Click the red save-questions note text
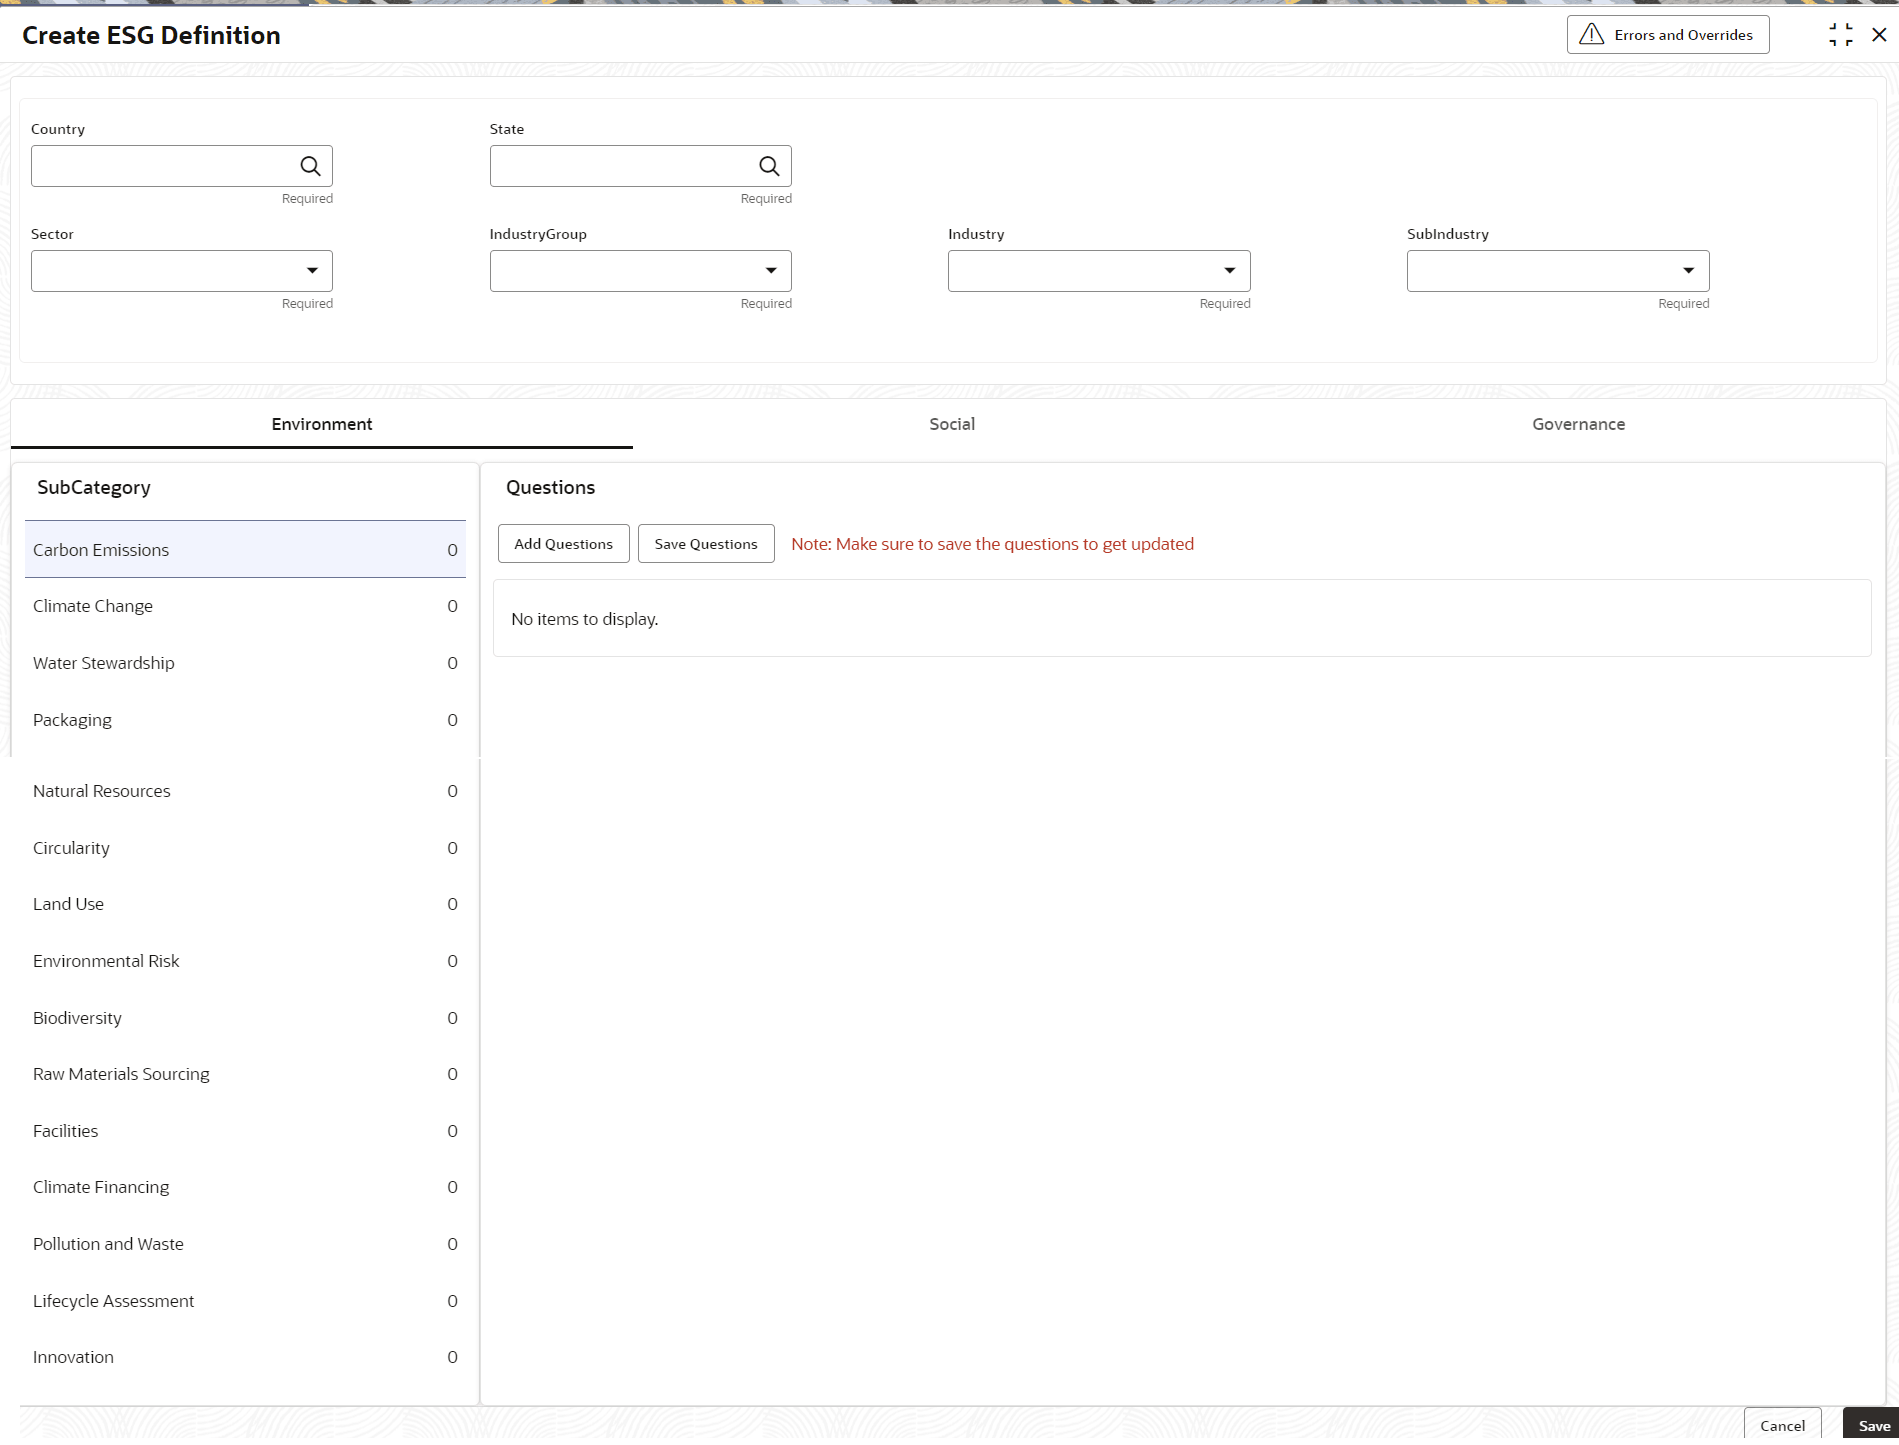This screenshot has width=1899, height=1445. 992,544
